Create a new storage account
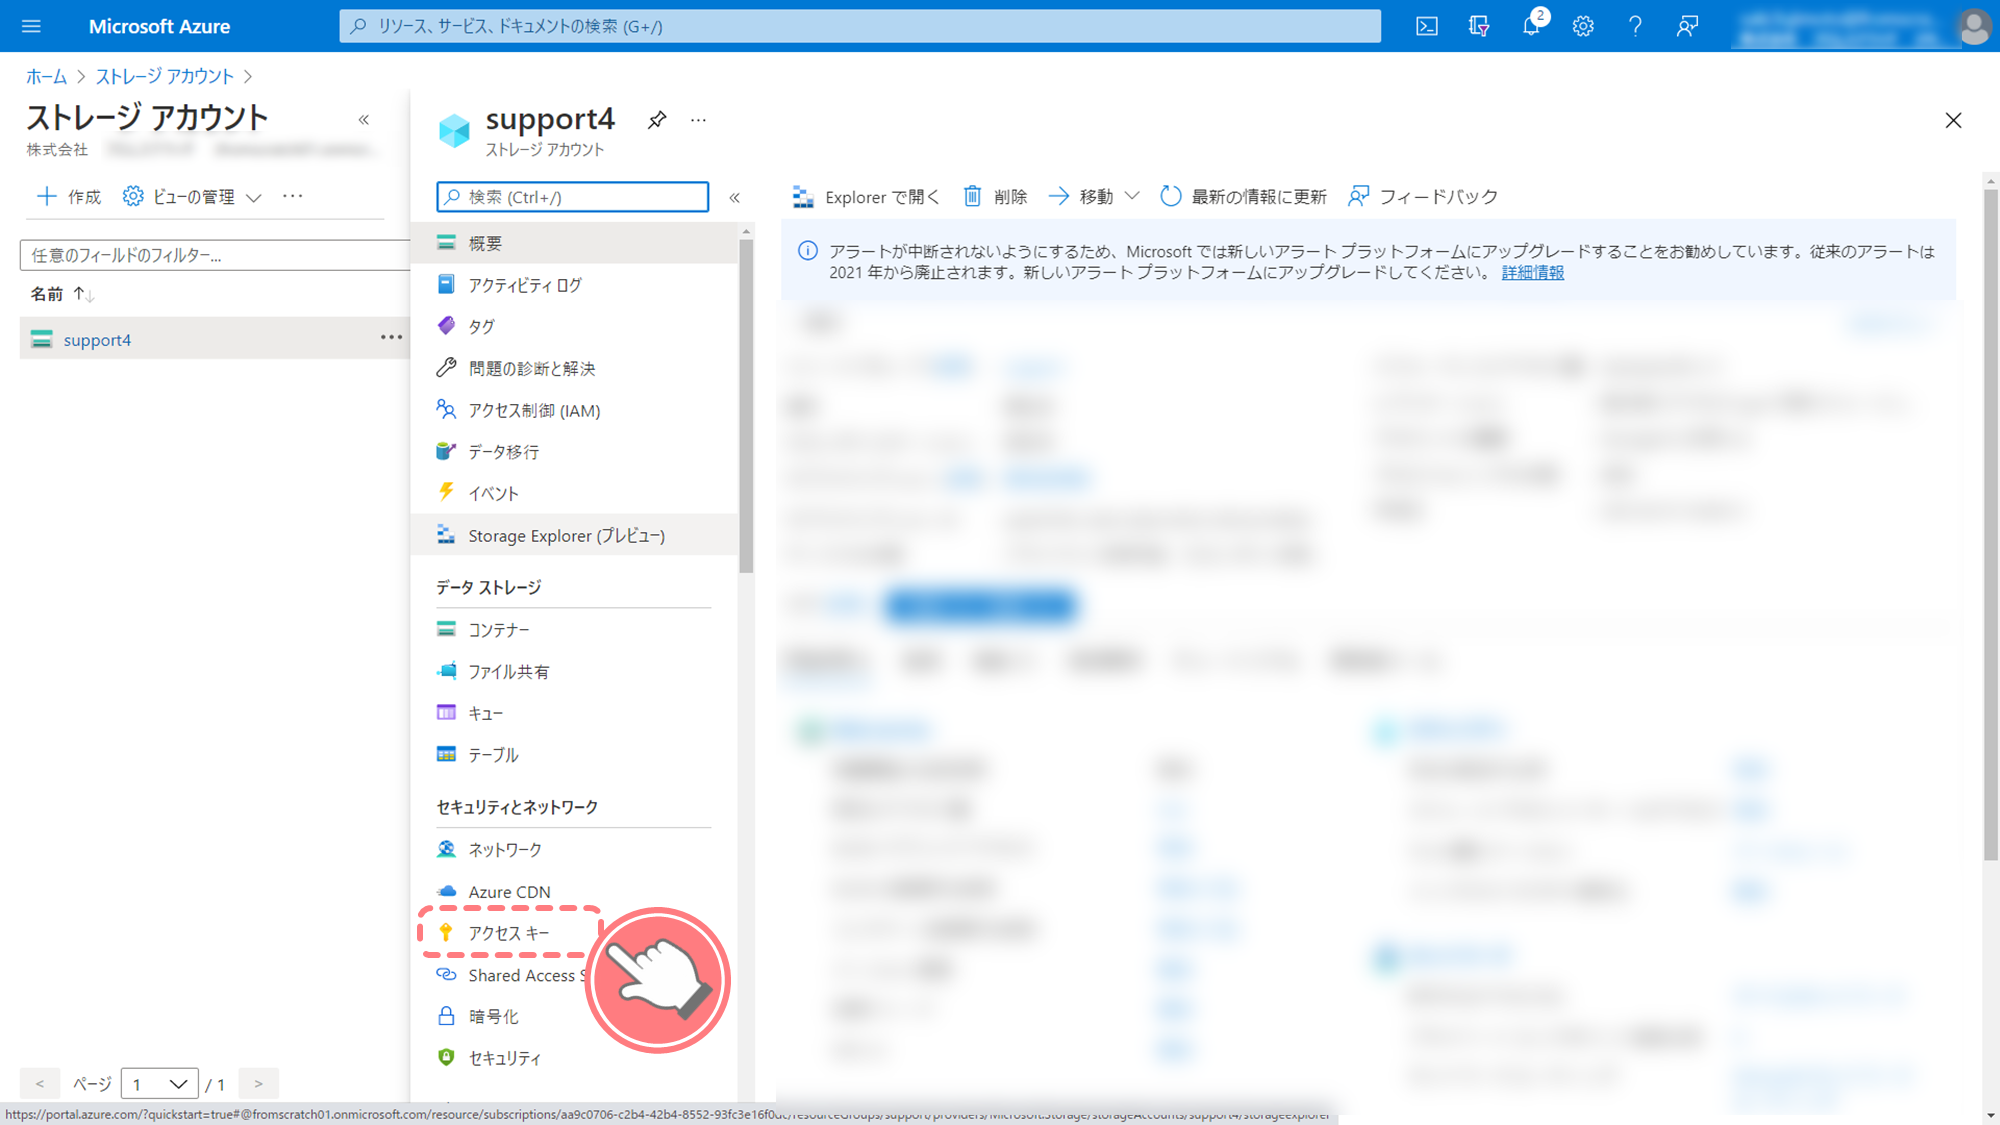This screenshot has height=1125, width=2000. (69, 196)
